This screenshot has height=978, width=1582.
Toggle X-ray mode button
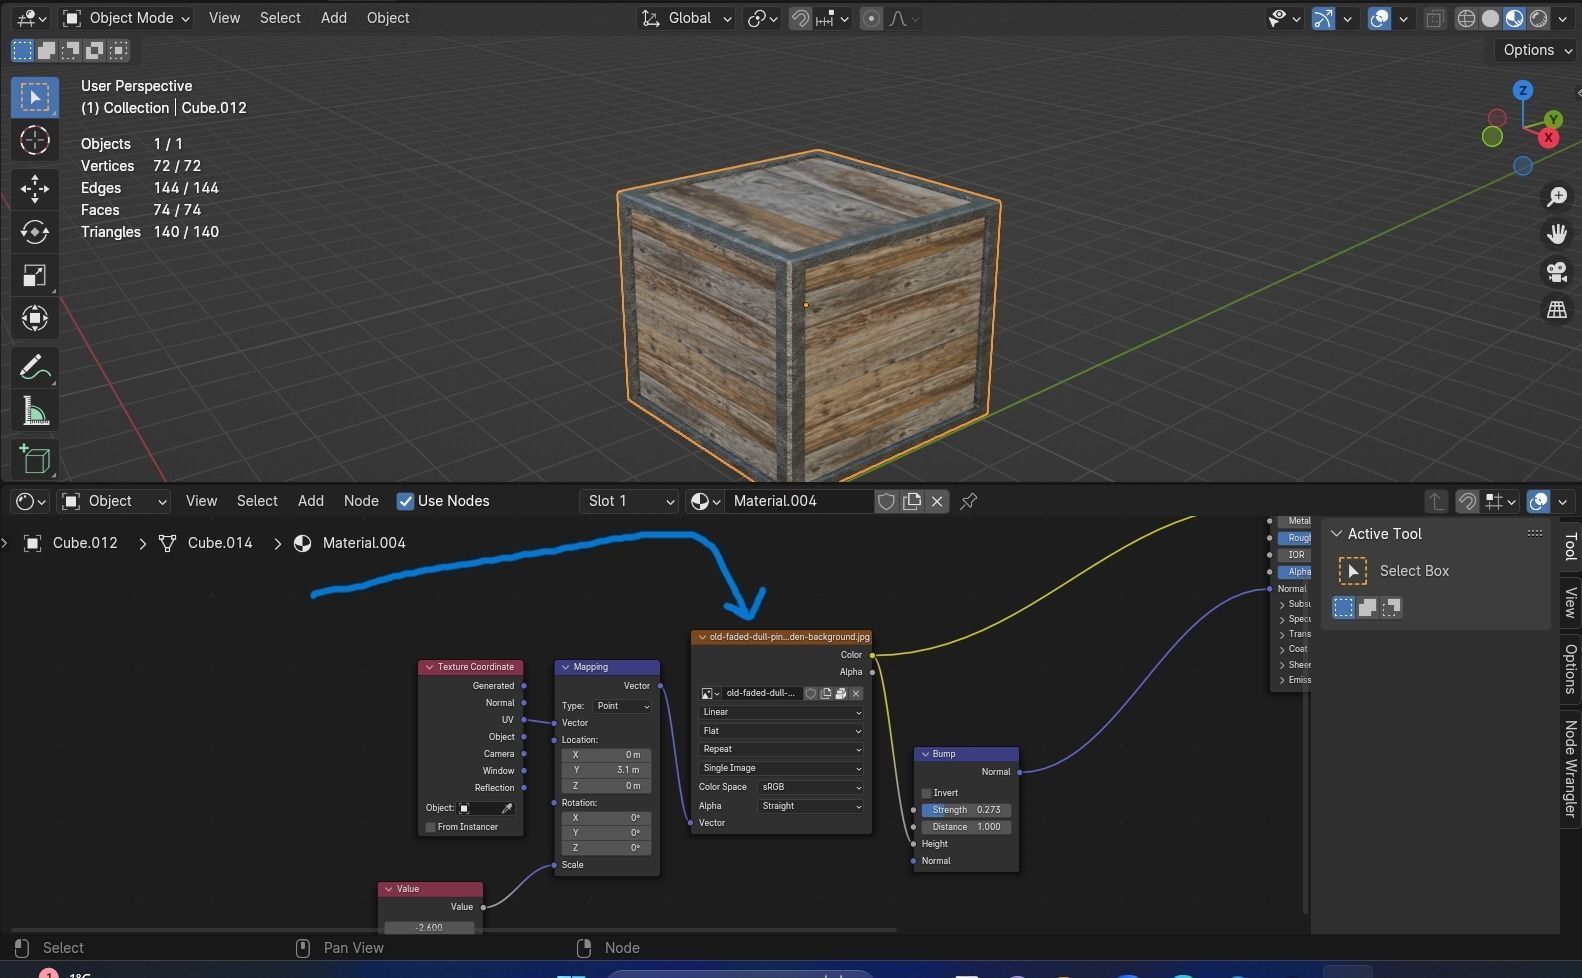1435,18
